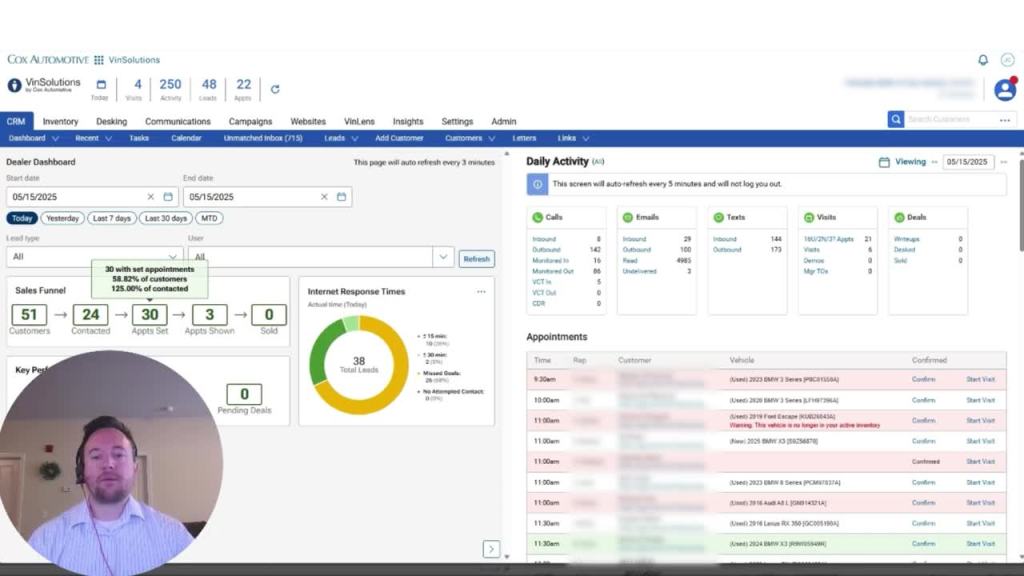Click the apps grid icon beside VinSolutions
Screen dimensions: 1024x576
coord(99,60)
